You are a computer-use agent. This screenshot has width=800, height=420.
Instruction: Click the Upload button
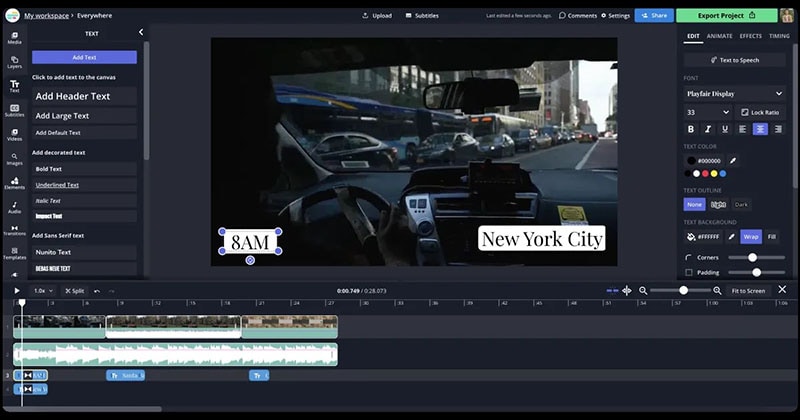[x=377, y=16]
